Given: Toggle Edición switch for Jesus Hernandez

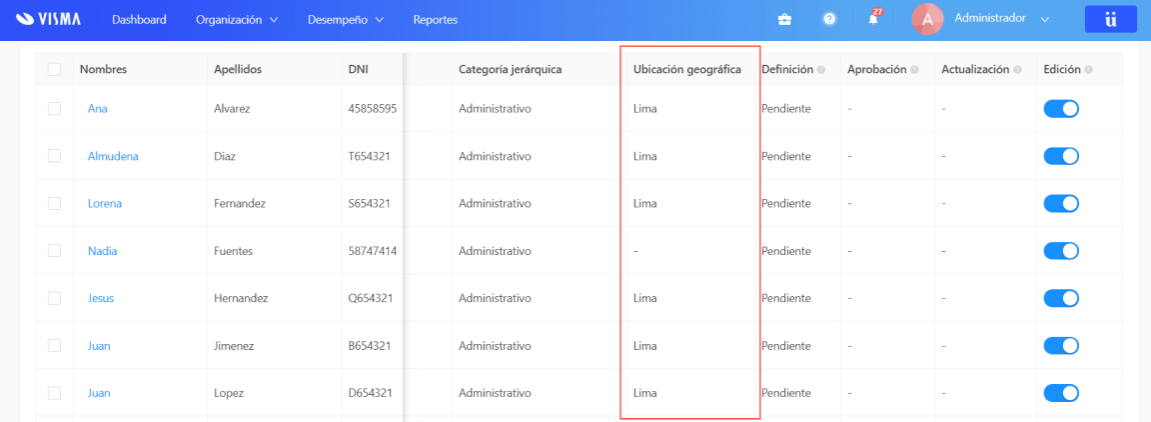Looking at the screenshot, I should pyautogui.click(x=1061, y=298).
